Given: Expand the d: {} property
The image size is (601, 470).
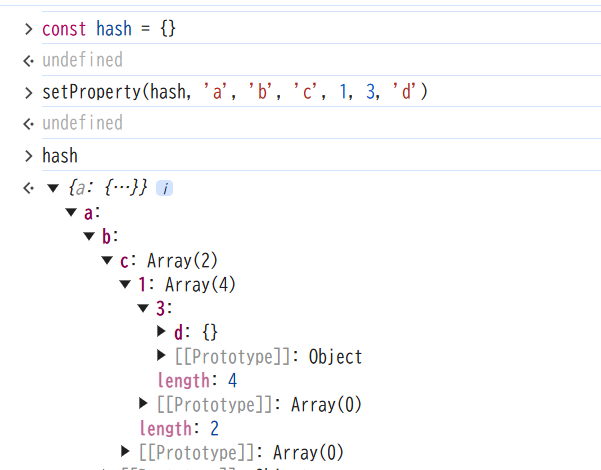Looking at the screenshot, I should click(161, 331).
